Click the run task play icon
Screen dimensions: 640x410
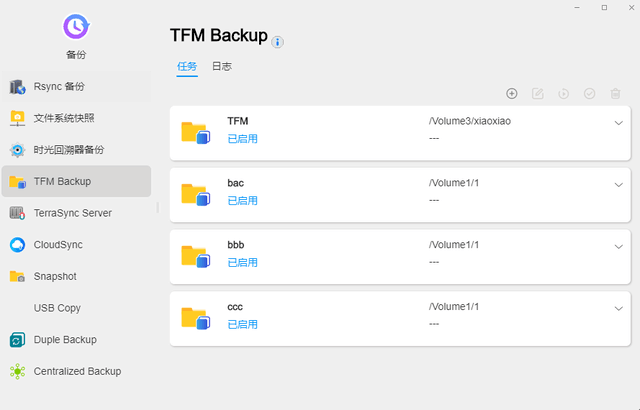[563, 93]
